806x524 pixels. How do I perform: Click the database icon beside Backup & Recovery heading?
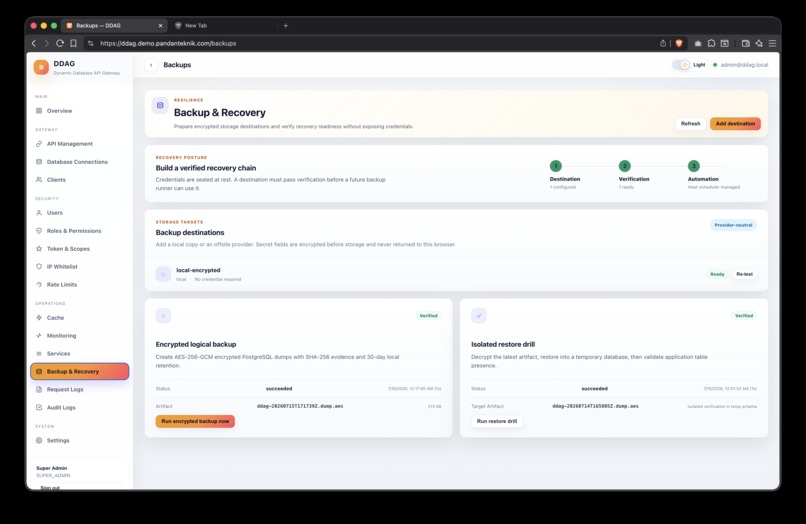coord(160,105)
